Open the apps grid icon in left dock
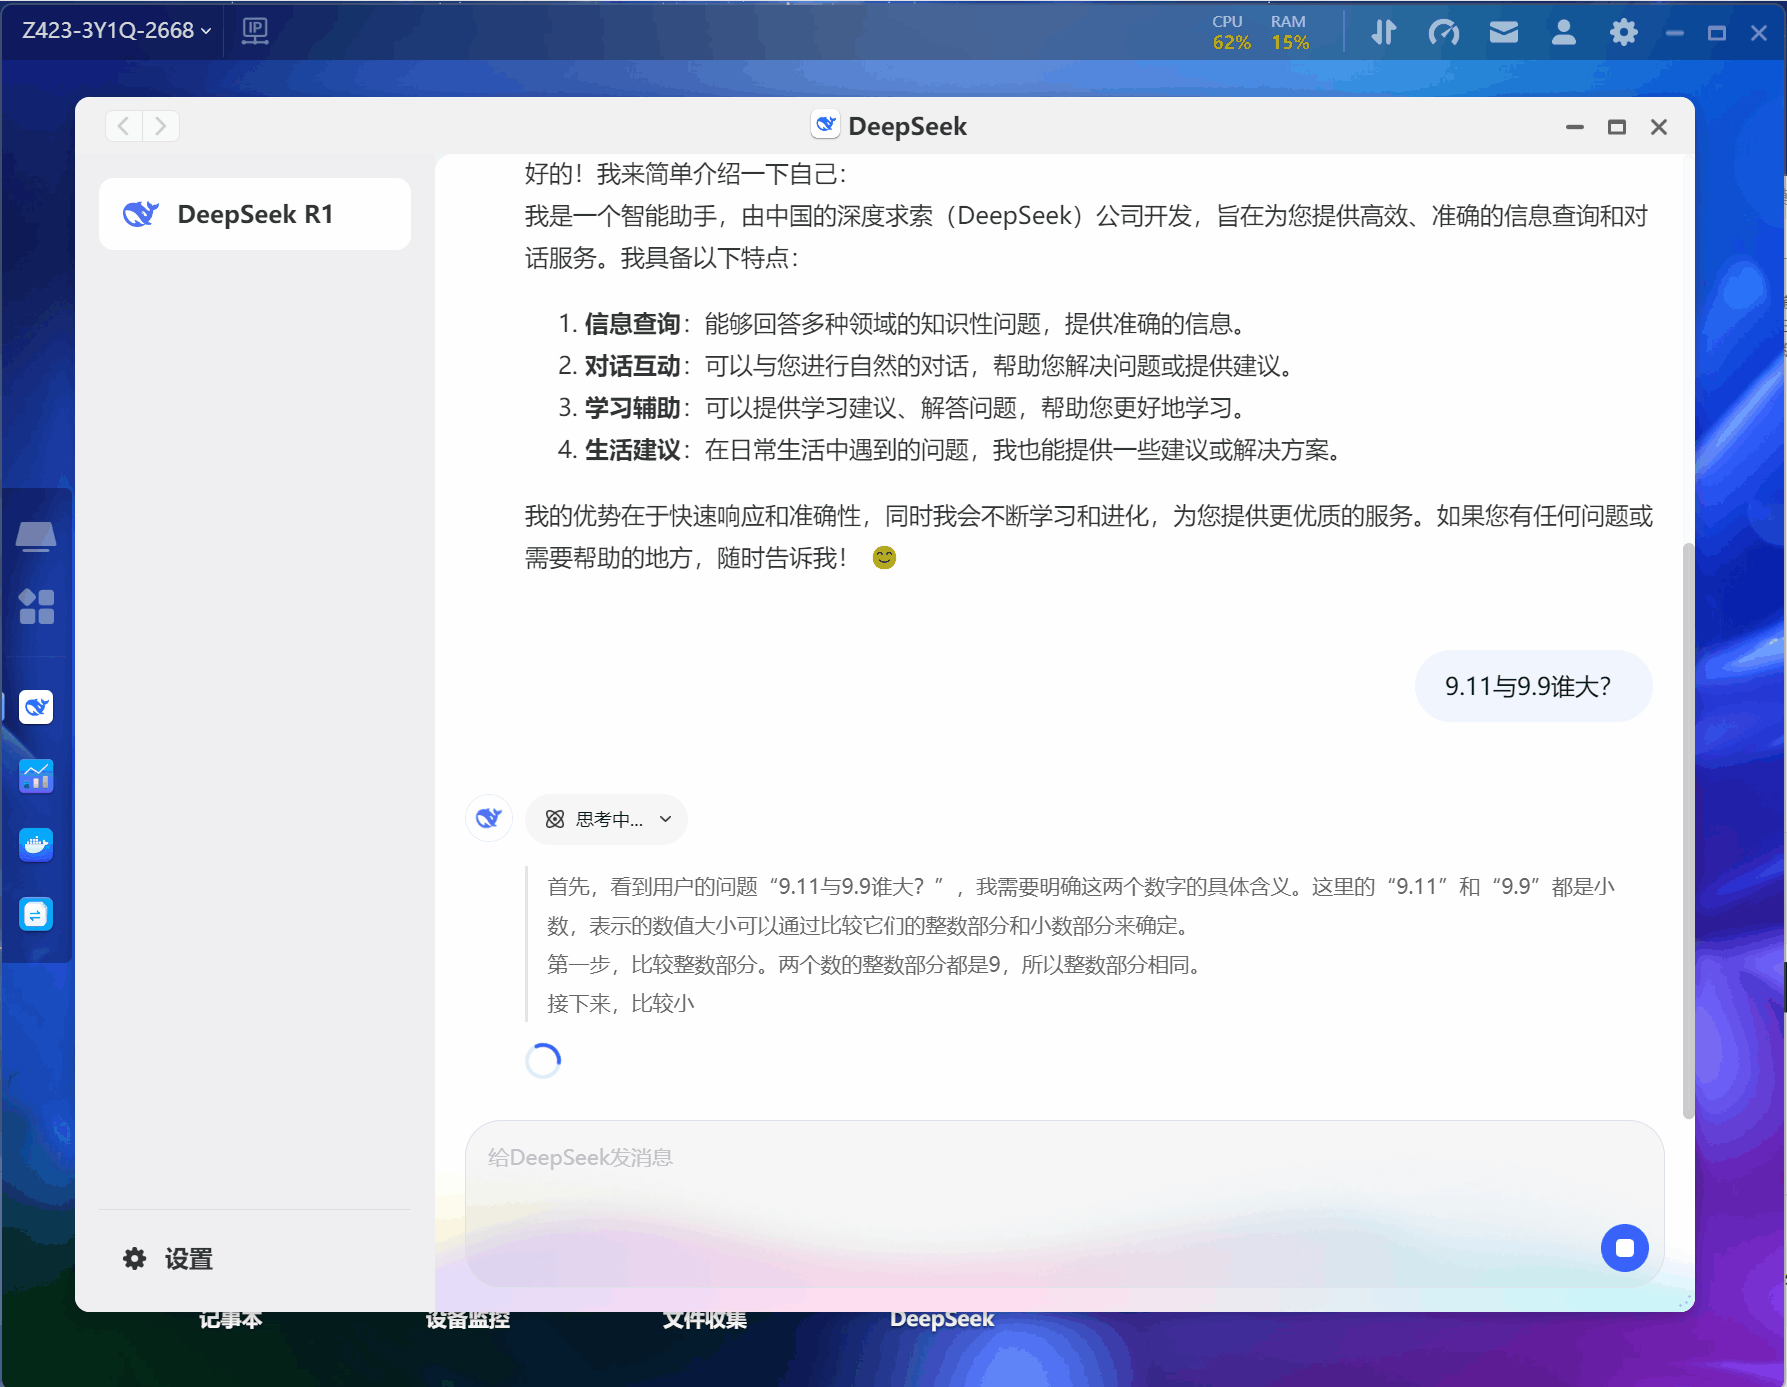The width and height of the screenshot is (1787, 1387). (x=36, y=606)
